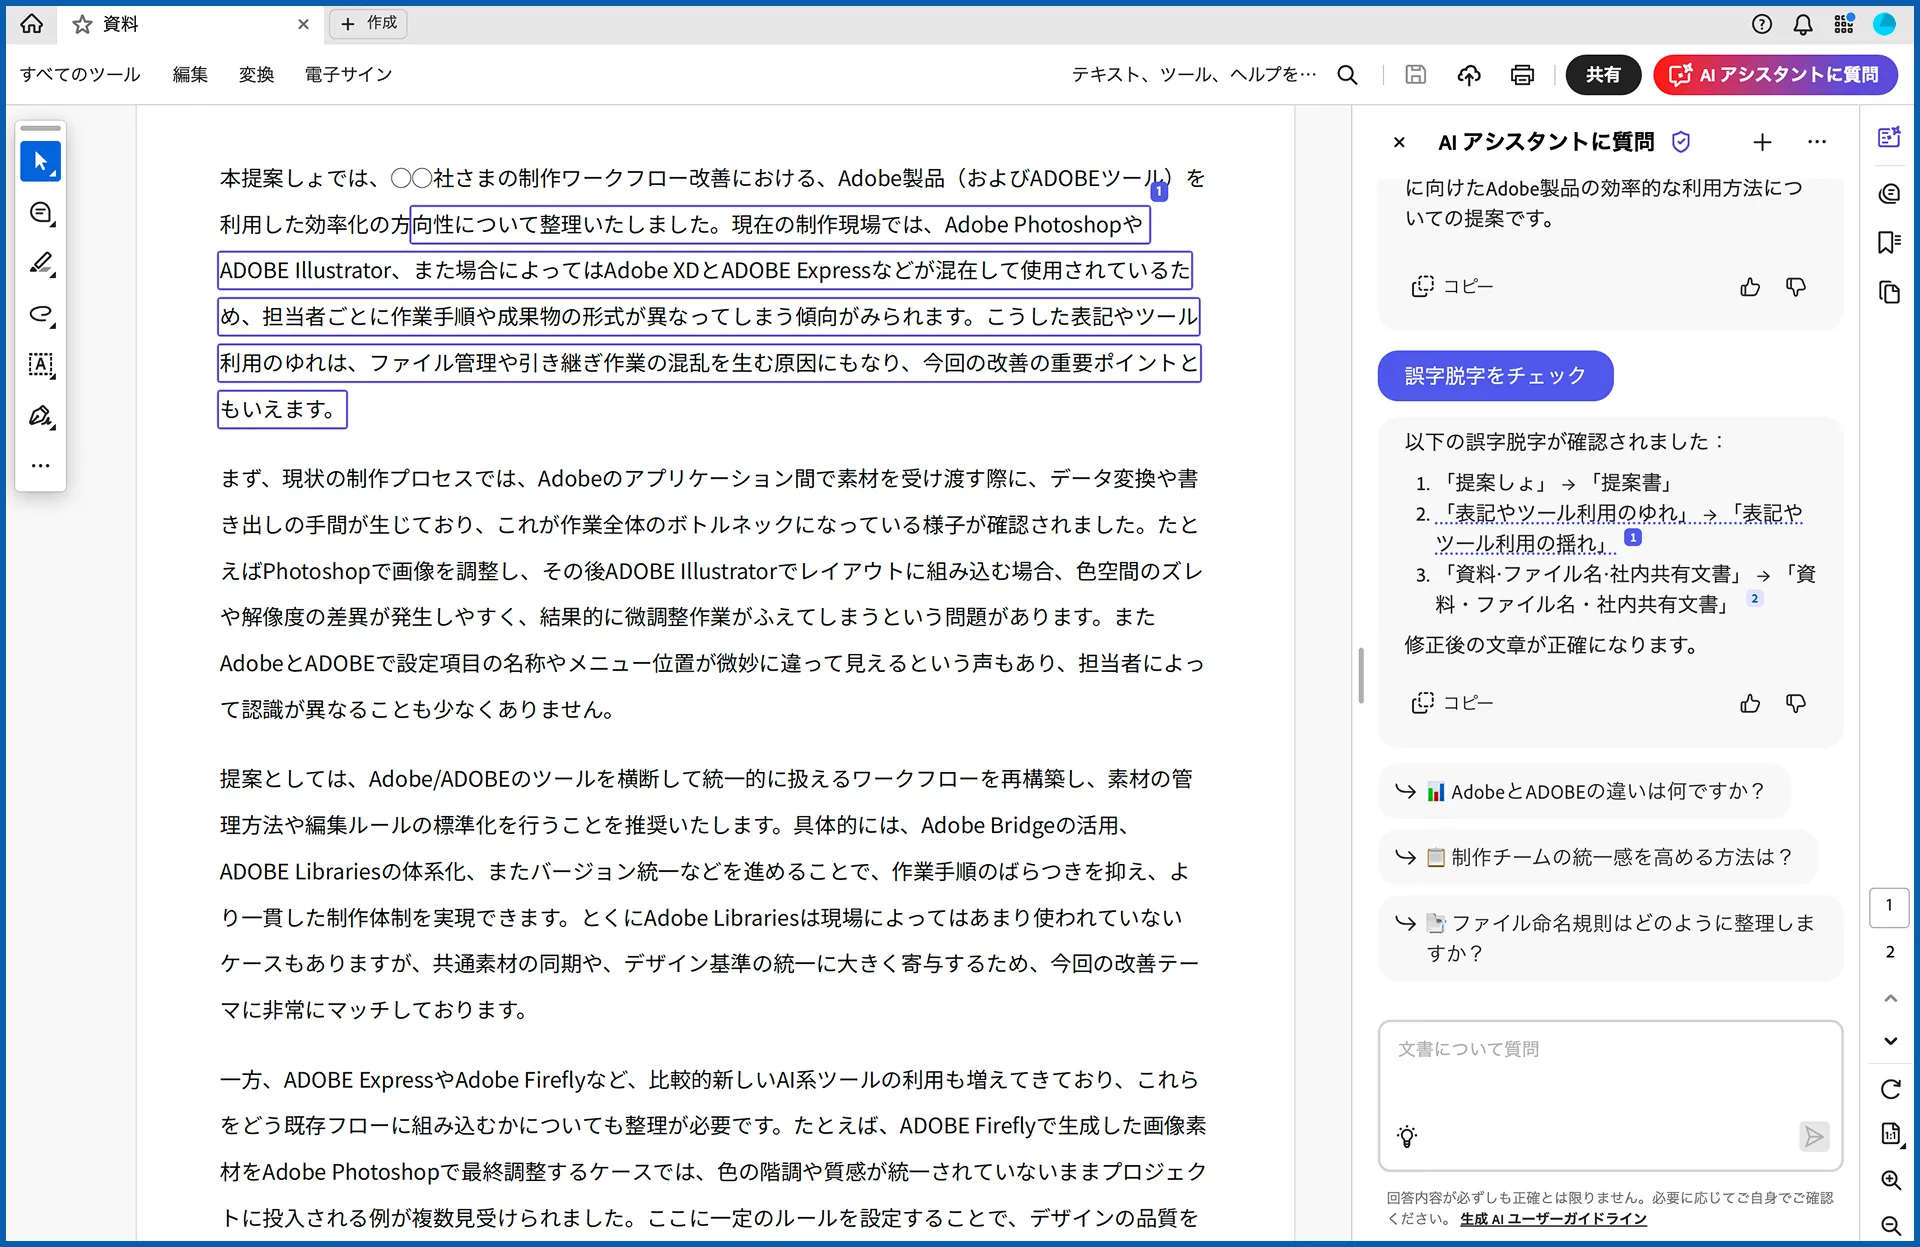Go to next page with down chevron
Screen dimensions: 1920x1247
[1890, 1041]
